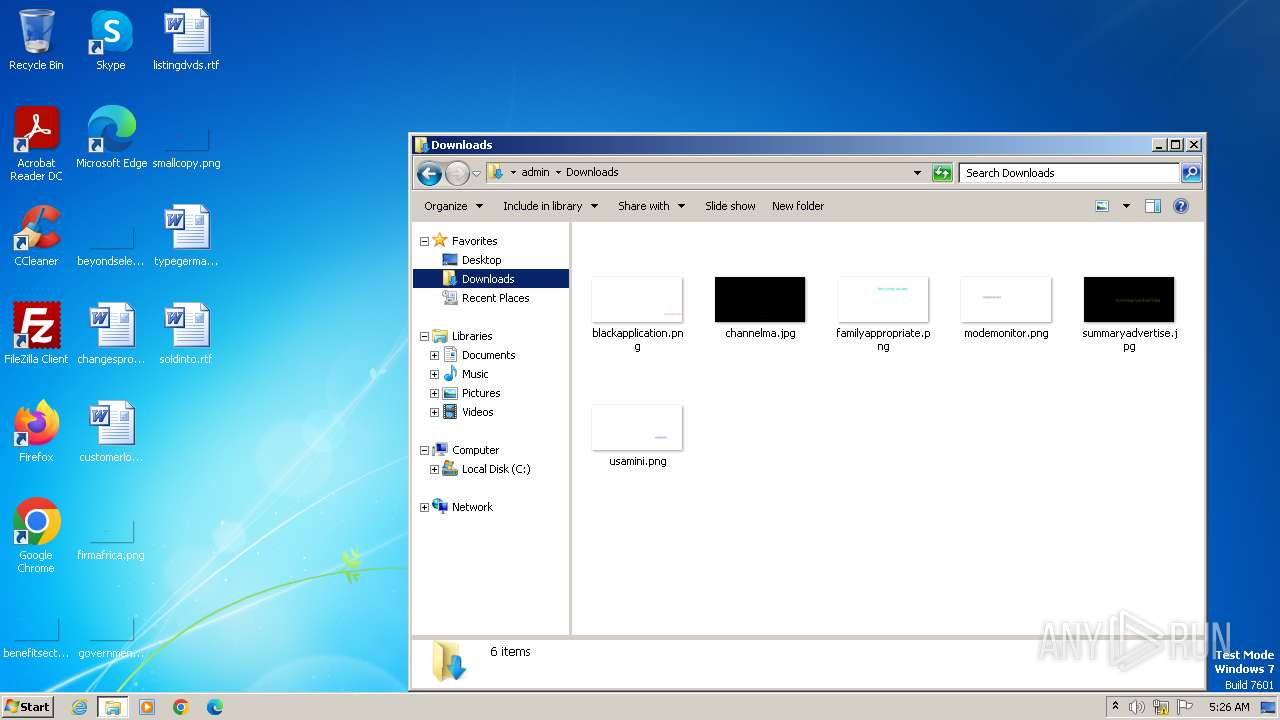
Task: Open Explorer help question mark icon
Action: (x=1181, y=206)
